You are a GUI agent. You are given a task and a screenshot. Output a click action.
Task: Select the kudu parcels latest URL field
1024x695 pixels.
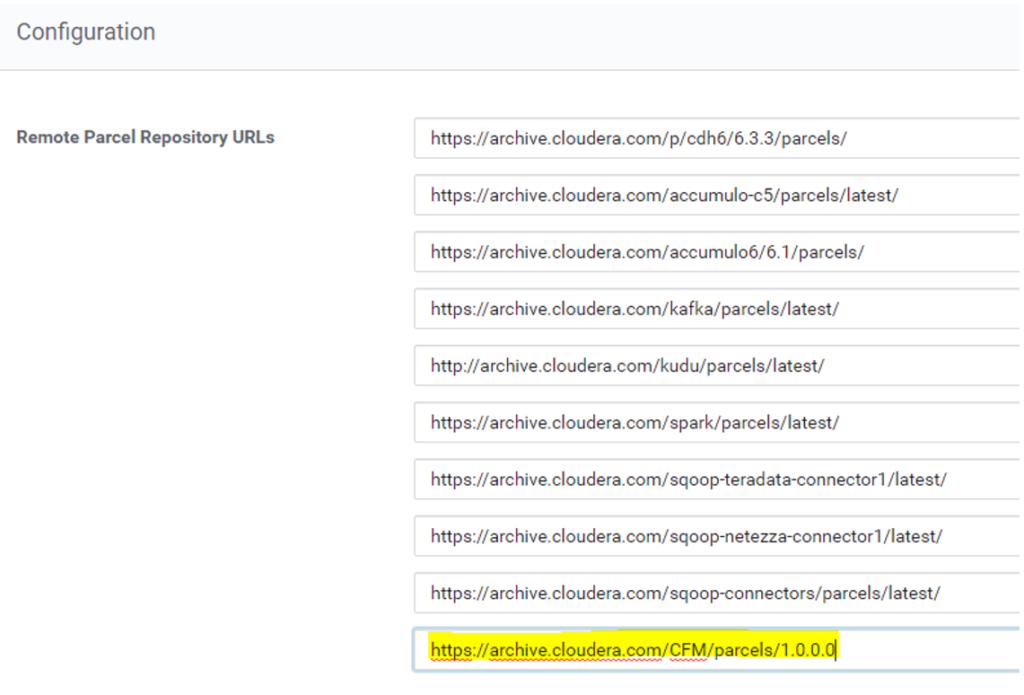717,365
